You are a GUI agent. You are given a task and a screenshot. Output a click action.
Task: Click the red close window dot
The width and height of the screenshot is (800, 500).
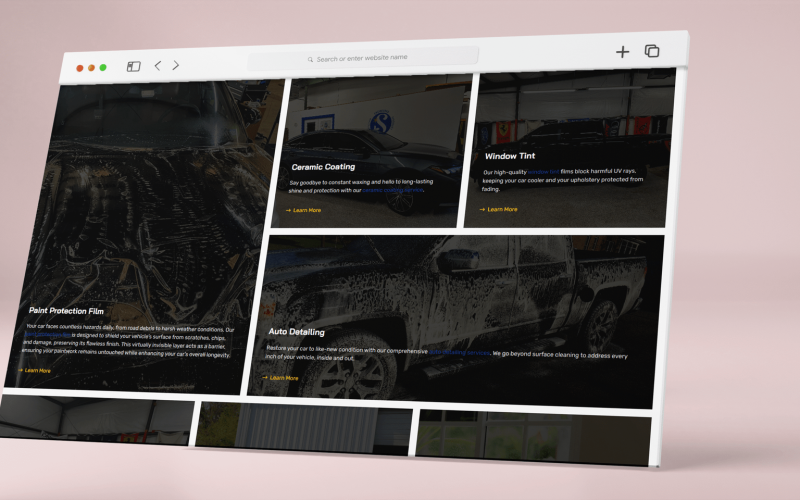[80, 68]
